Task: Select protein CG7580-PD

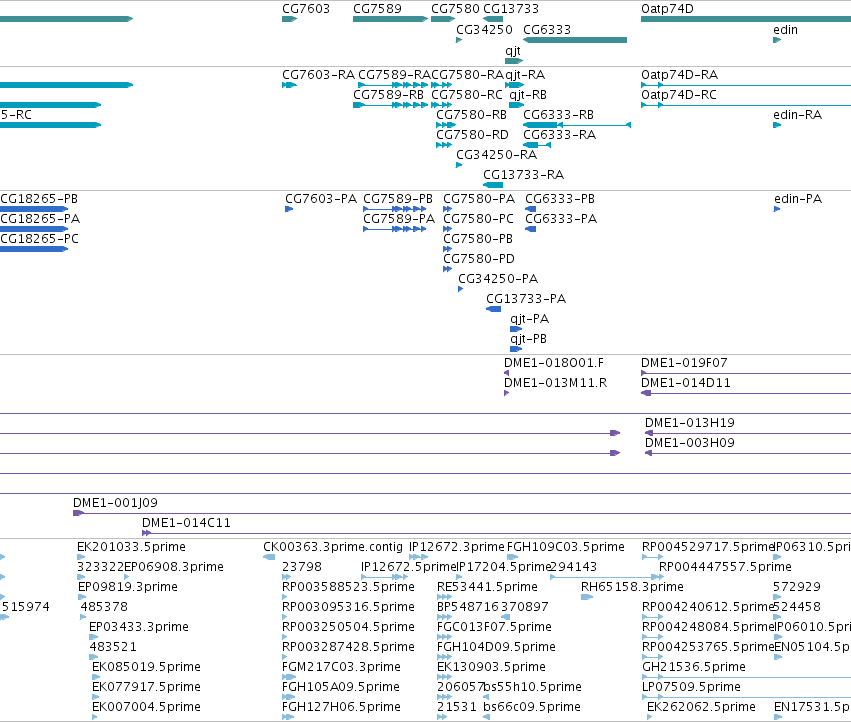Action: coord(479,259)
